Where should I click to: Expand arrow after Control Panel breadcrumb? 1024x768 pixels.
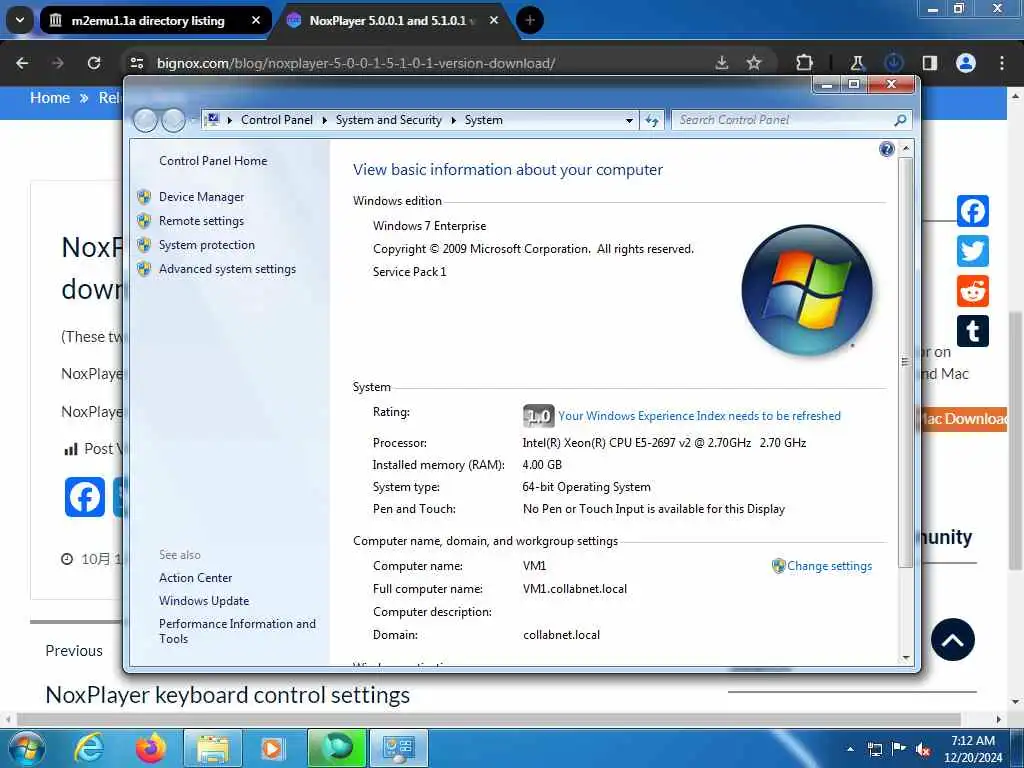coord(325,120)
